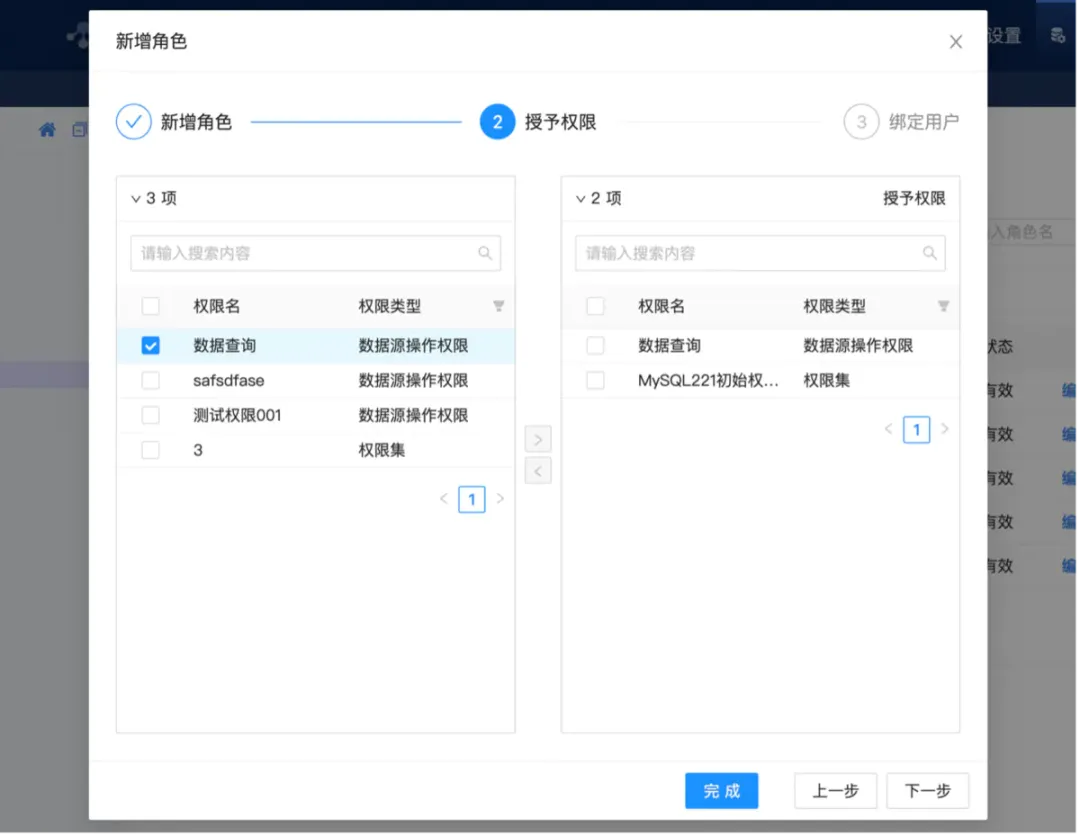Click the left panel search input field

pos(300,253)
